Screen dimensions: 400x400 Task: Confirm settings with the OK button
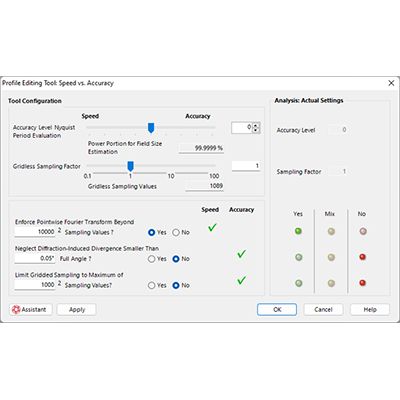pos(277,309)
